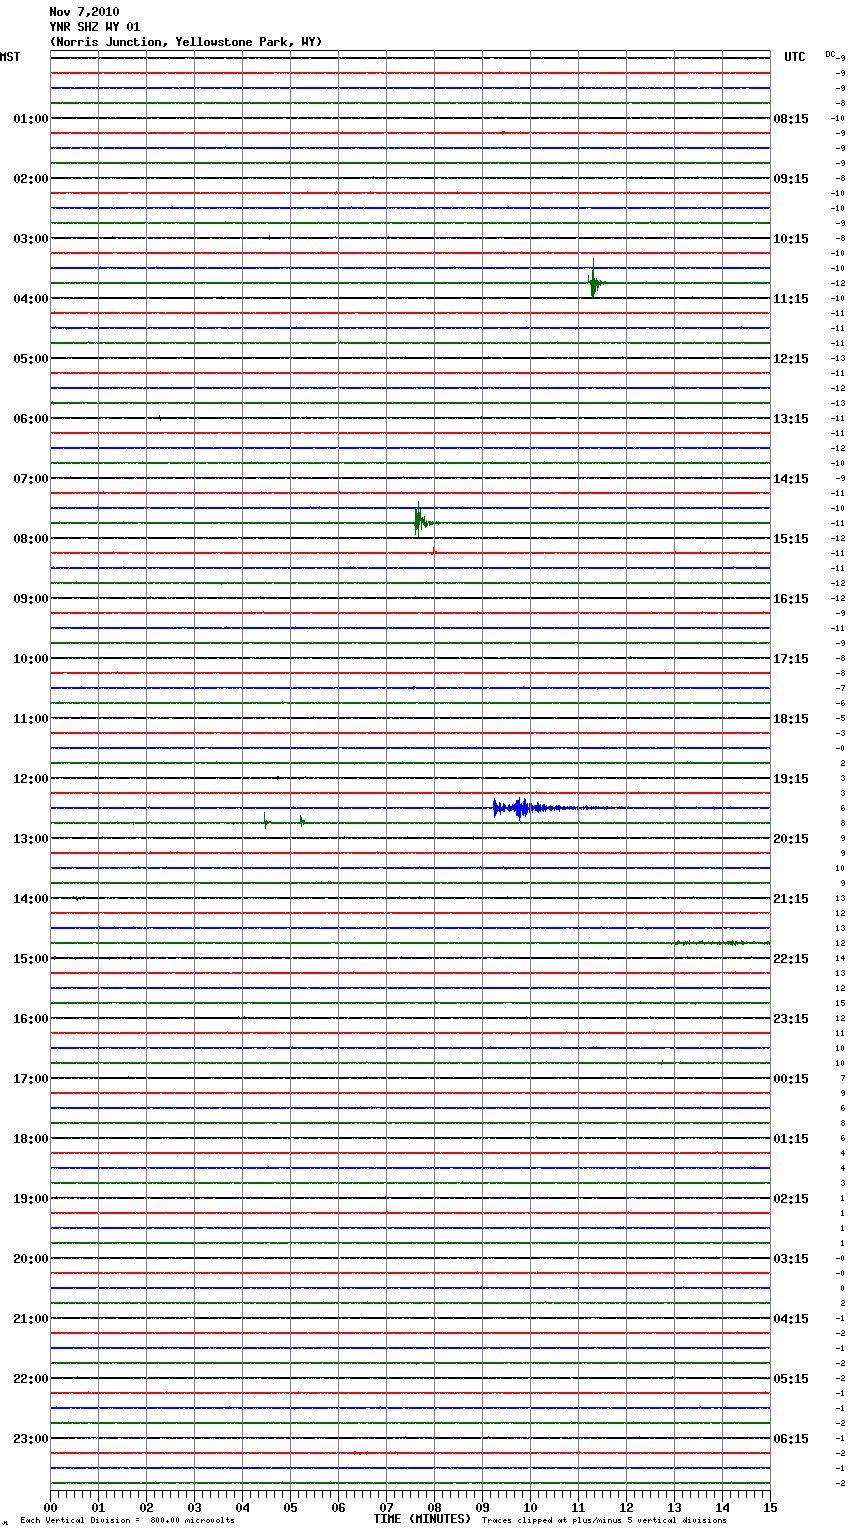Select the 08:00 MST time label
This screenshot has height=1534, width=850.
(31, 539)
